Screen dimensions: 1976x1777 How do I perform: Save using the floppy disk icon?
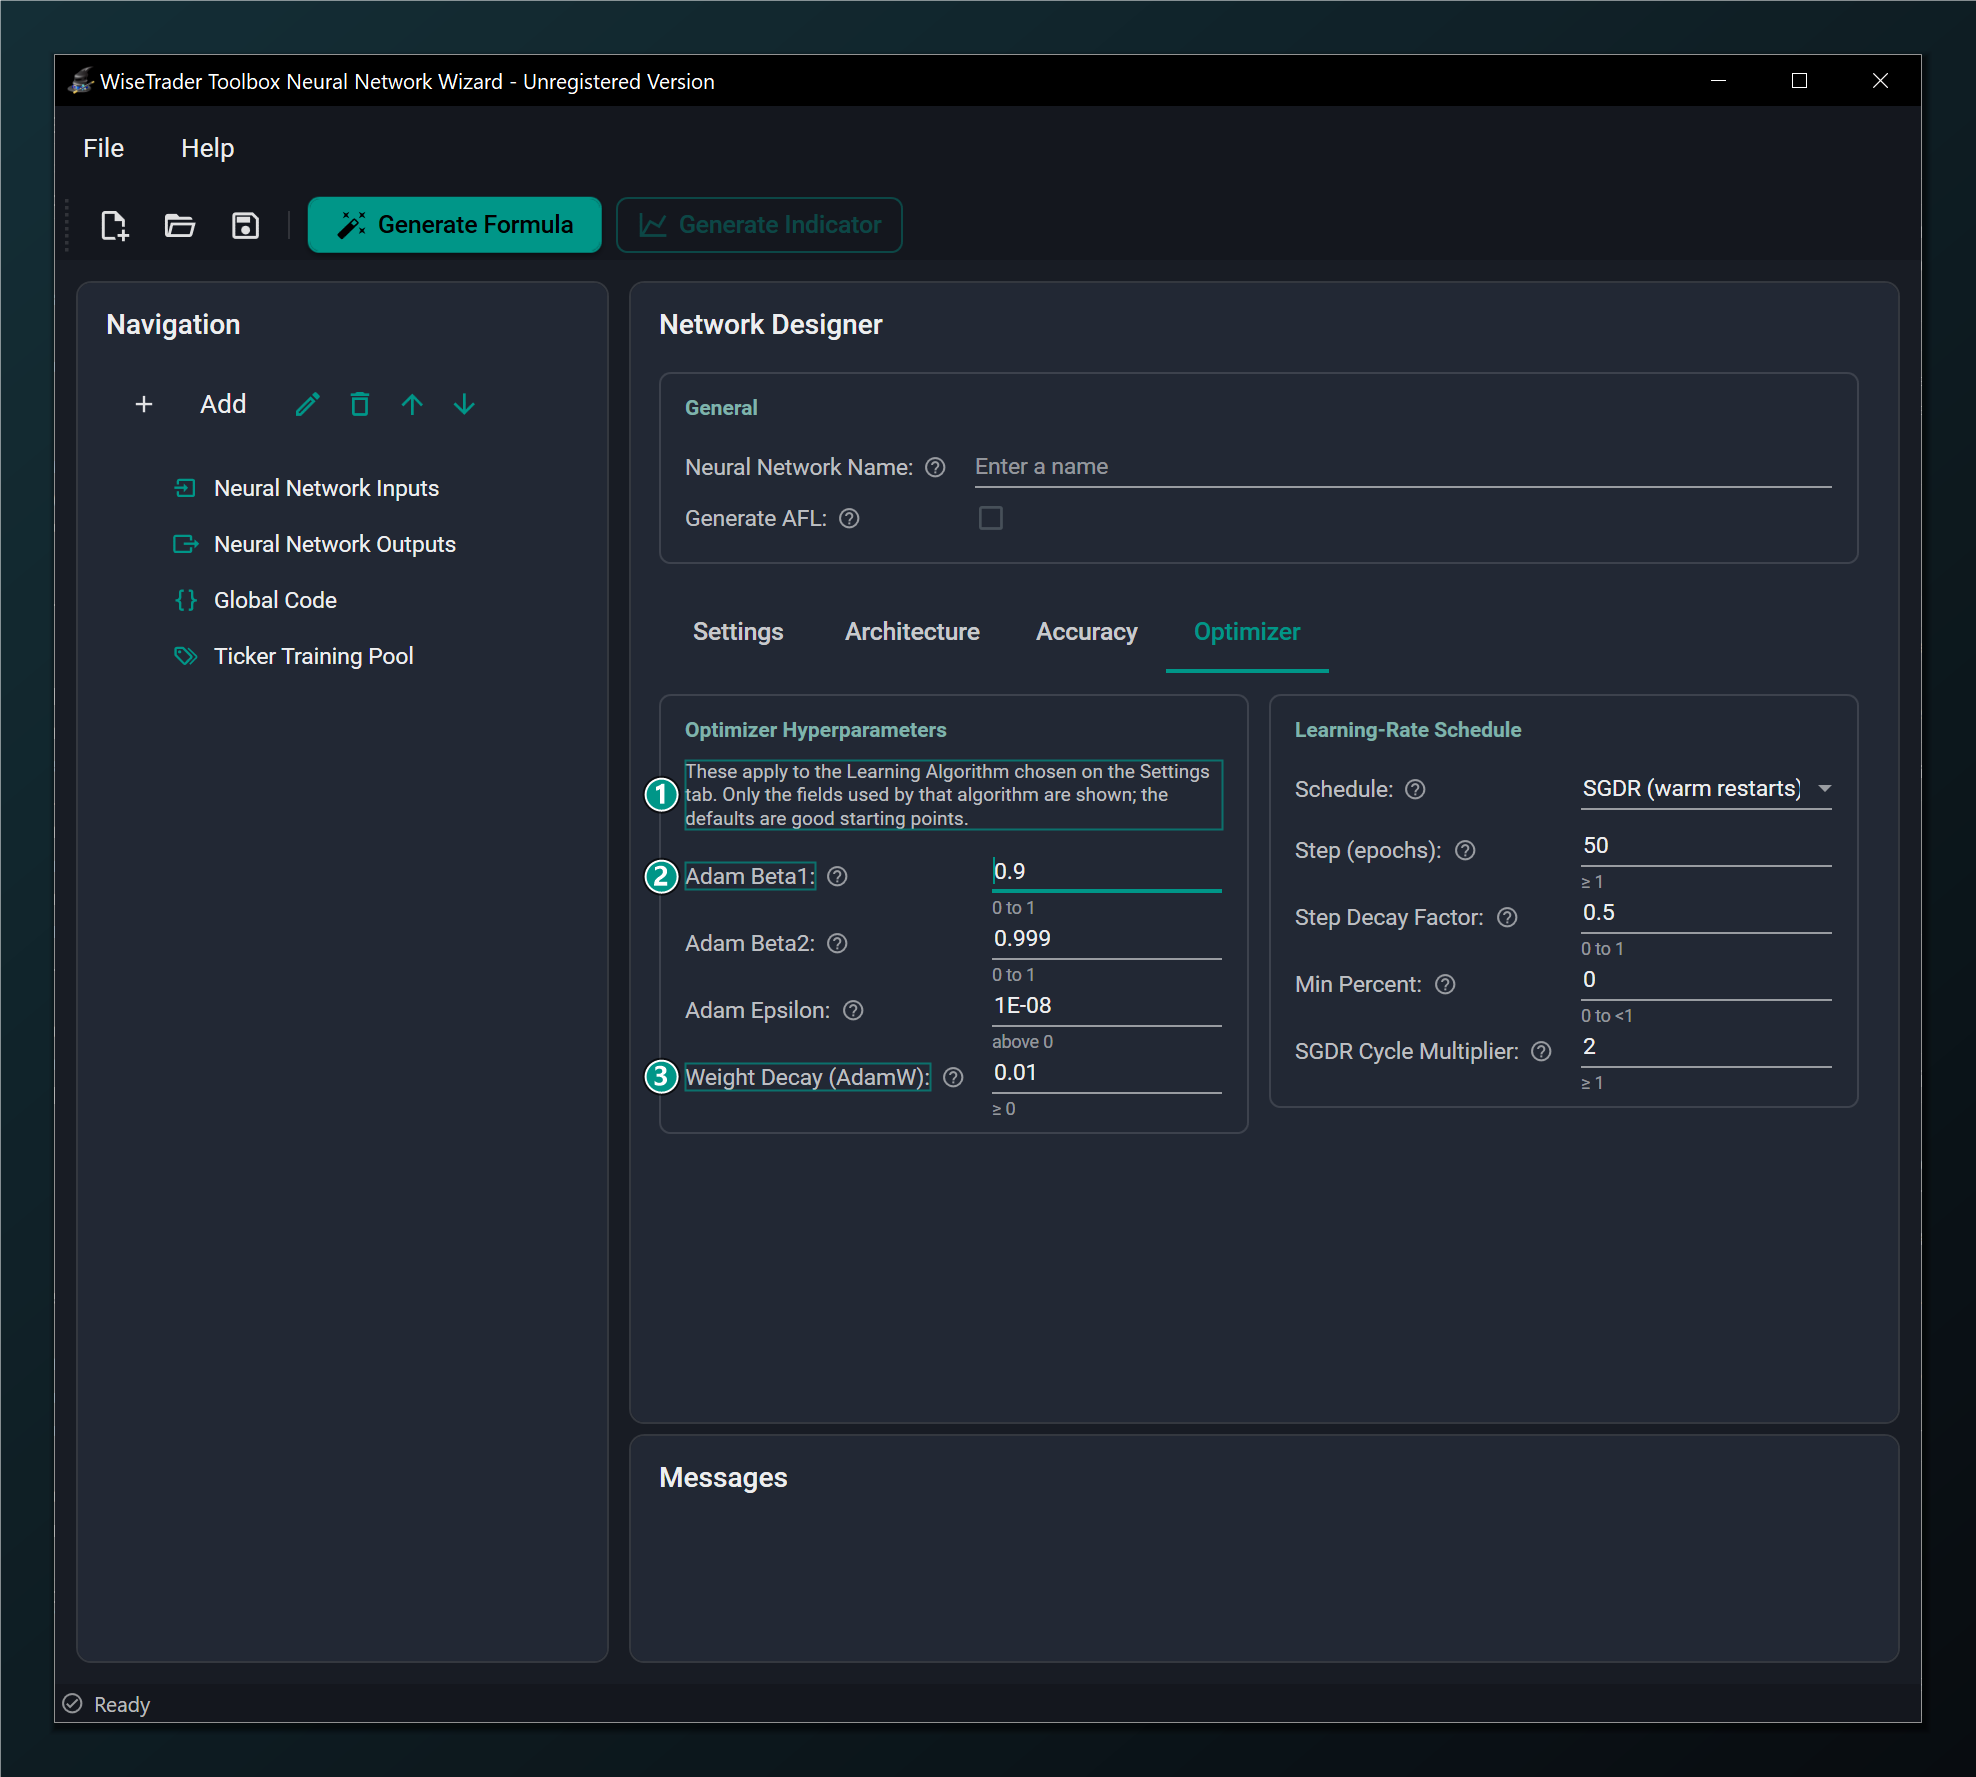click(x=245, y=225)
